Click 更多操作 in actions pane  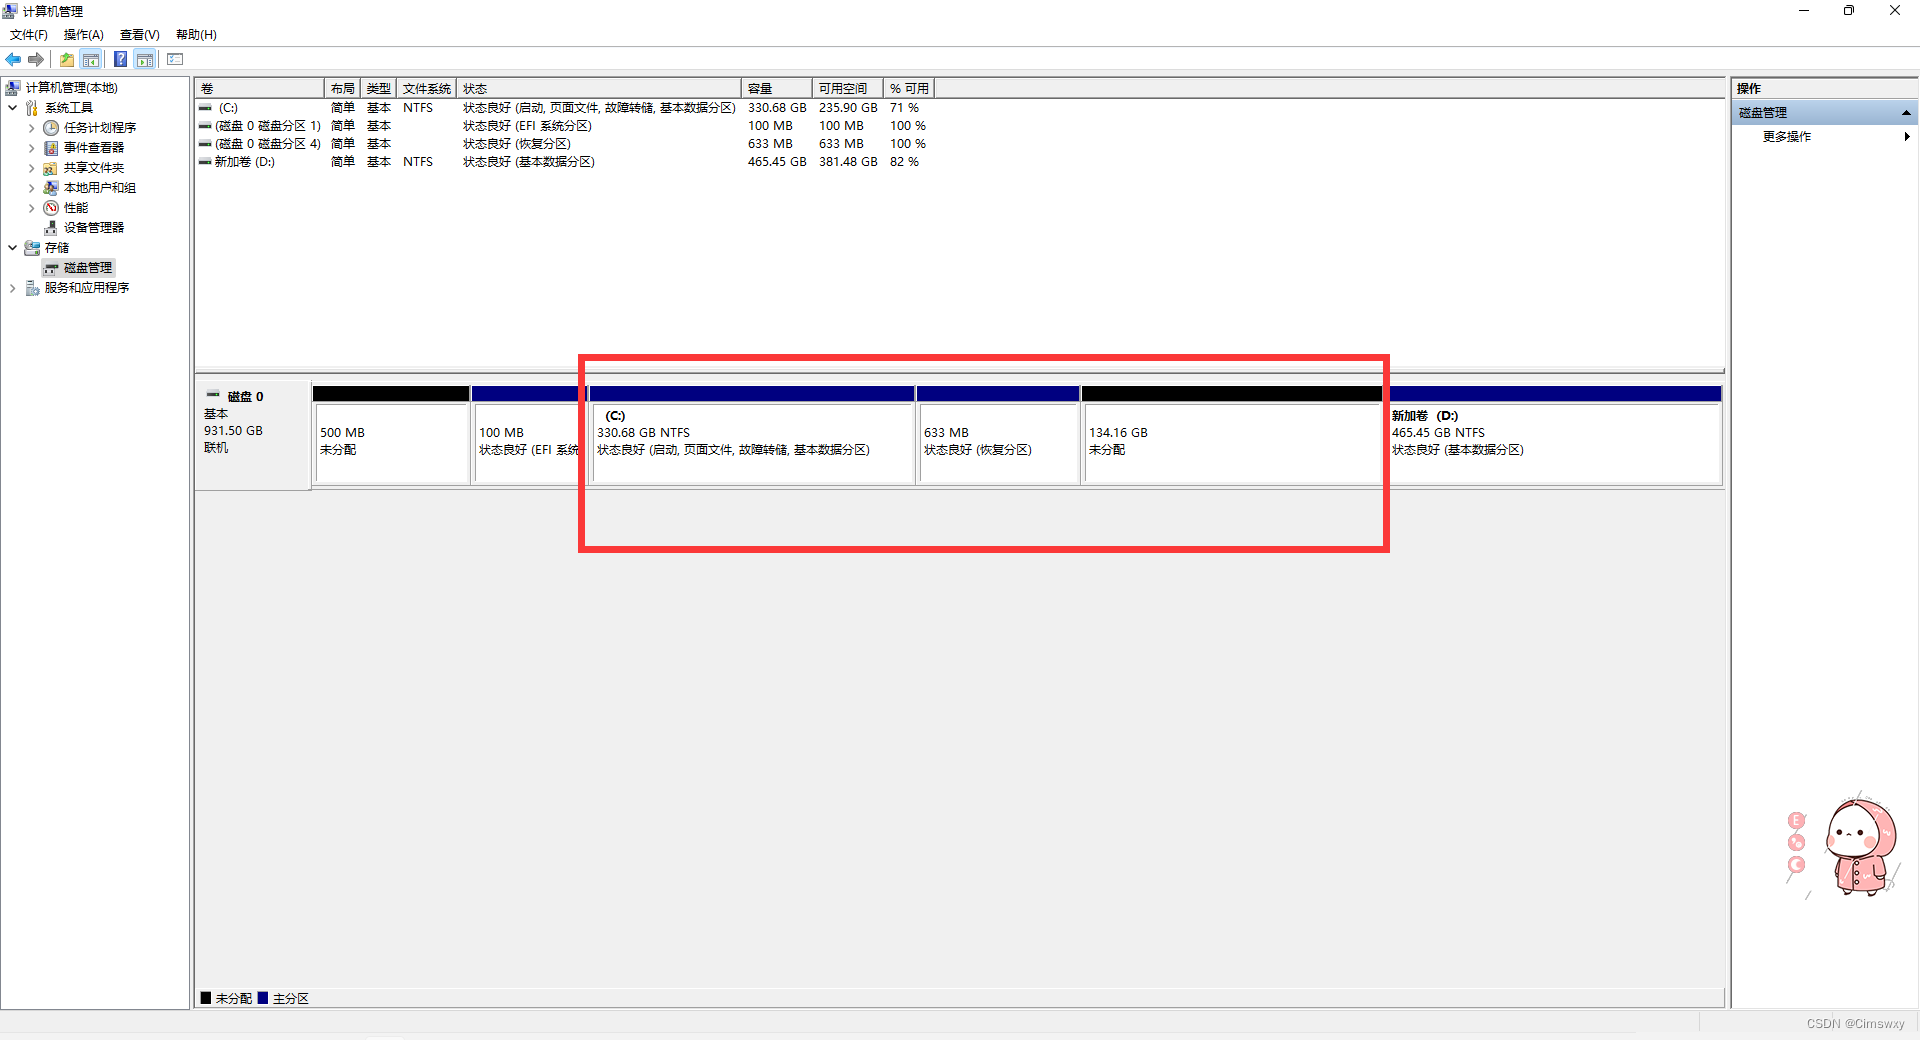1787,137
